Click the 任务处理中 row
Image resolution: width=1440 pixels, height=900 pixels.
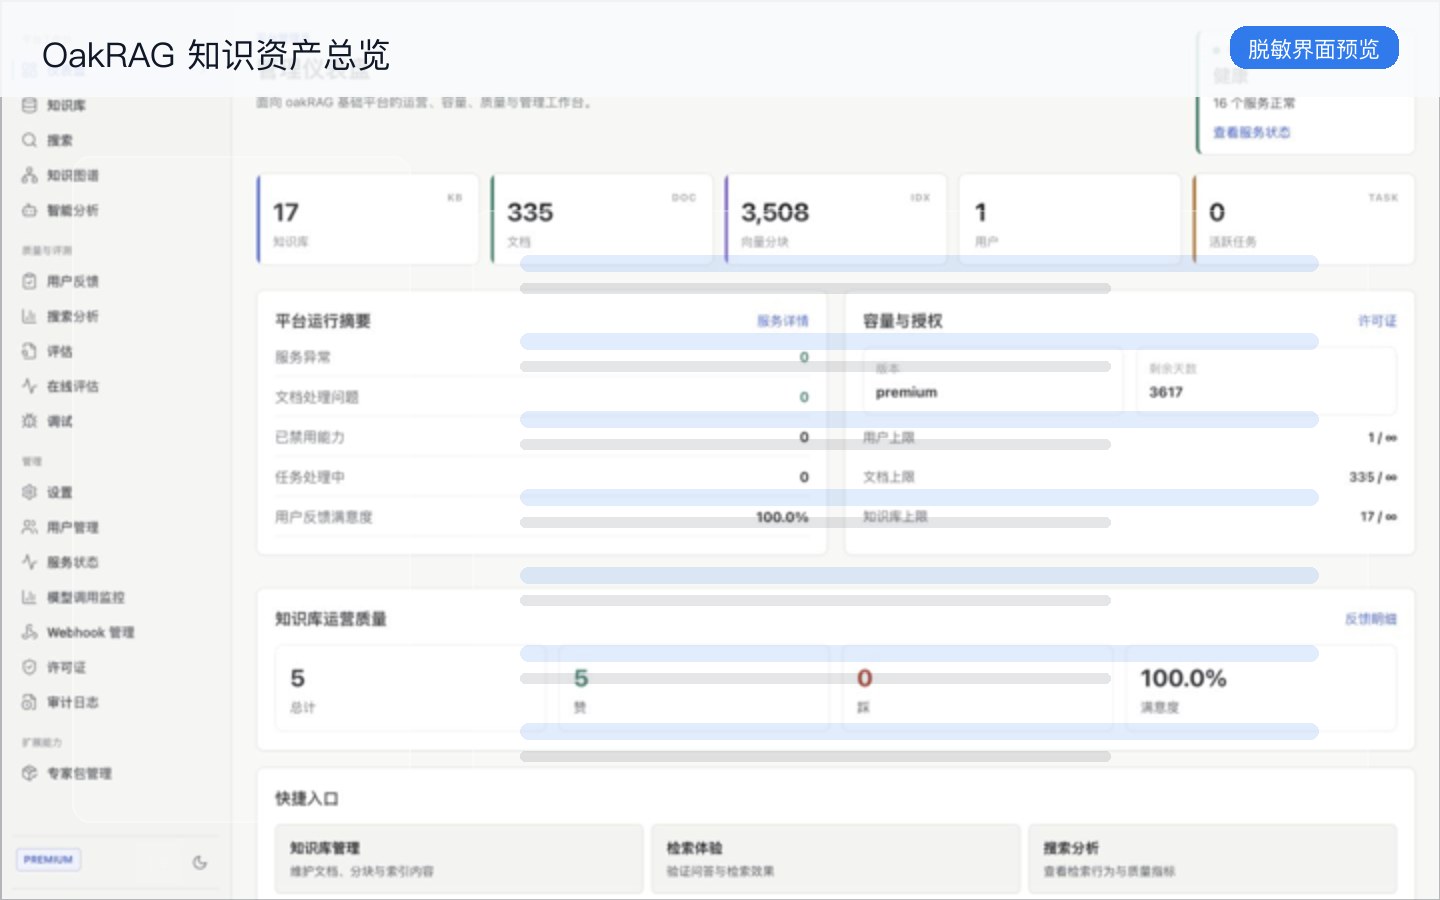[x=542, y=477]
